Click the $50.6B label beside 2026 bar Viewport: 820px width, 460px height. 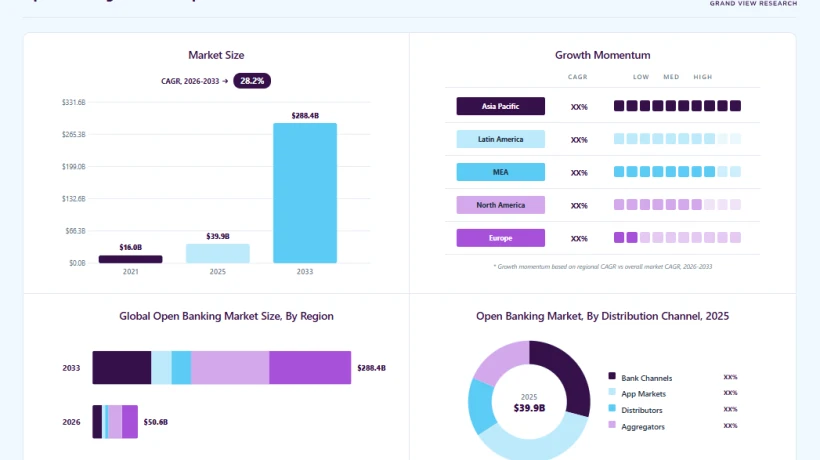click(x=156, y=422)
